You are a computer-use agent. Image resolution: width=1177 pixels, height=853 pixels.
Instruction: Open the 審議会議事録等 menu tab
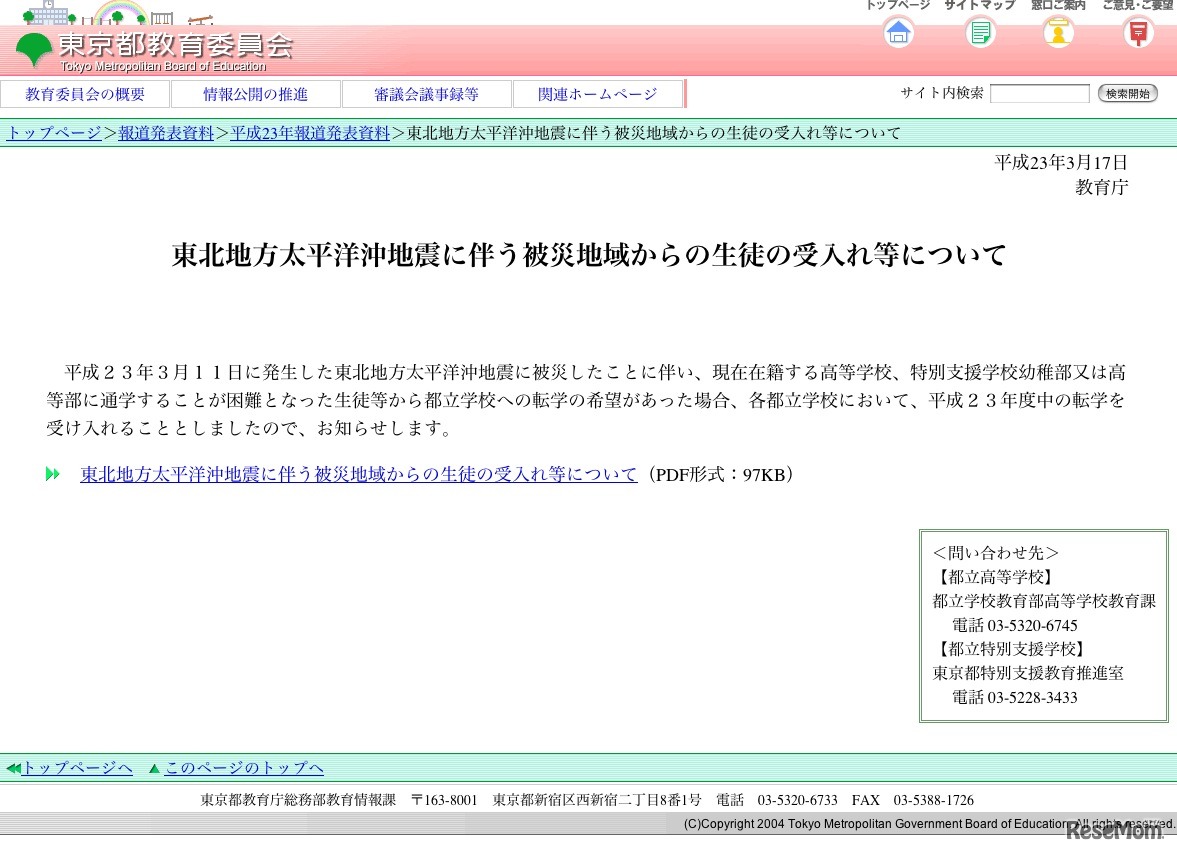click(x=426, y=94)
